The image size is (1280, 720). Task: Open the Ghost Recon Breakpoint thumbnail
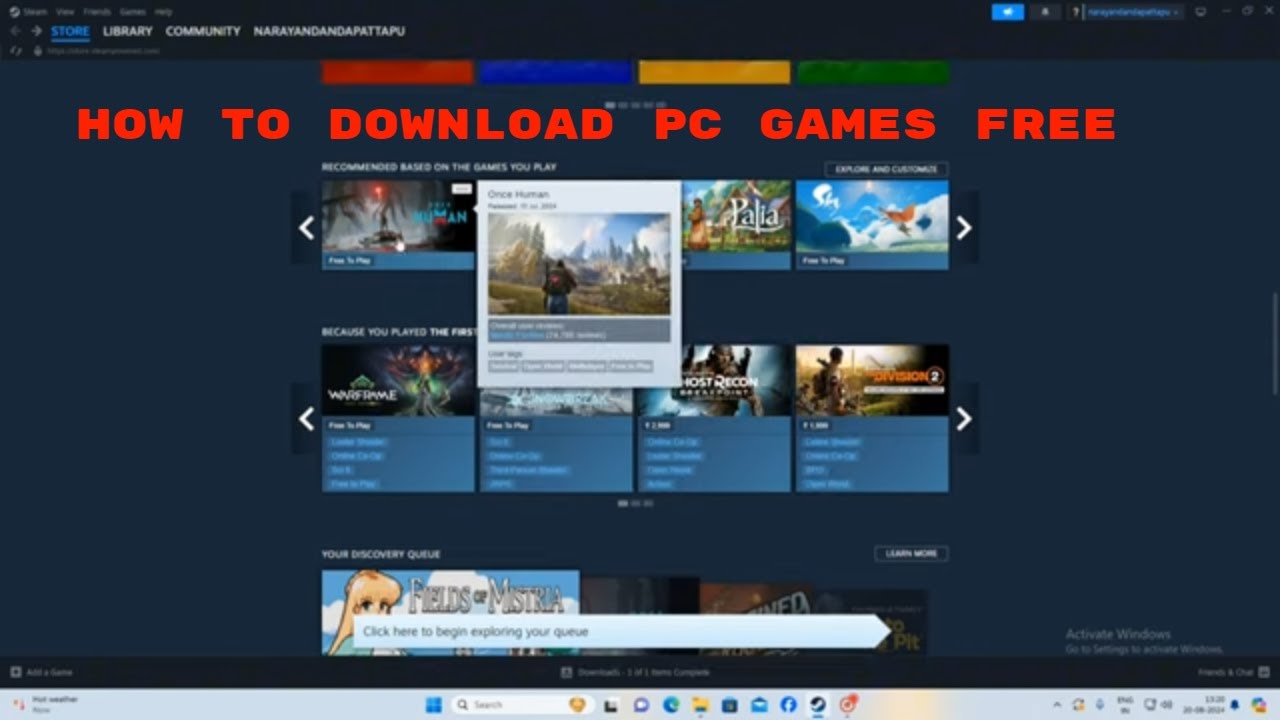pos(736,380)
